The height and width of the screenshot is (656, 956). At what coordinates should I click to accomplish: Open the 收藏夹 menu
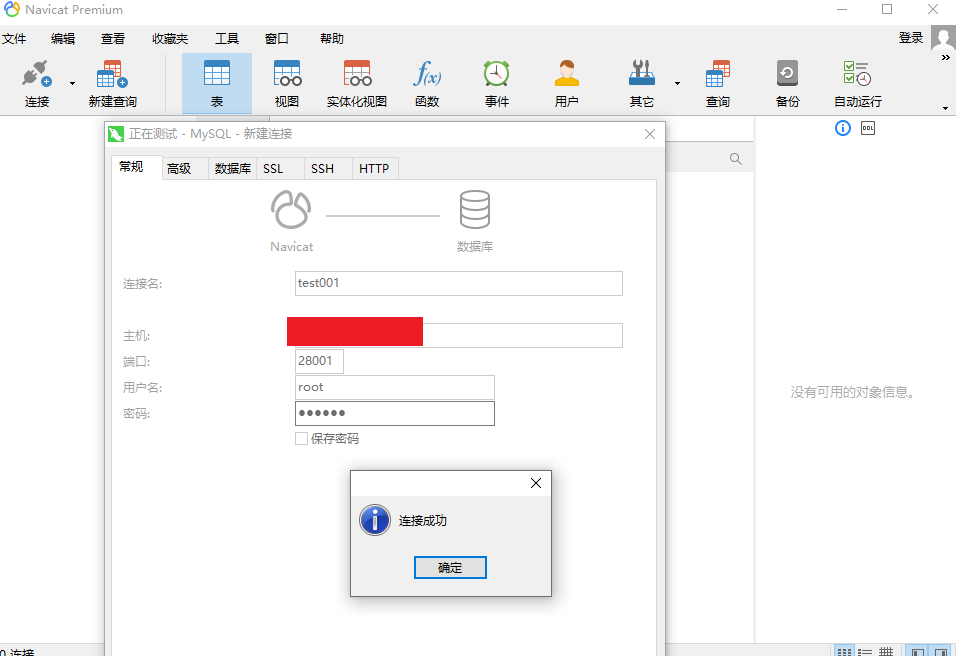(170, 38)
